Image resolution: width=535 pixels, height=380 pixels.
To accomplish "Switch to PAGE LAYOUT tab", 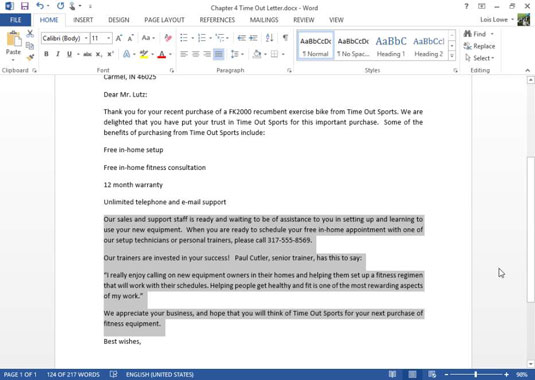I will [164, 20].
